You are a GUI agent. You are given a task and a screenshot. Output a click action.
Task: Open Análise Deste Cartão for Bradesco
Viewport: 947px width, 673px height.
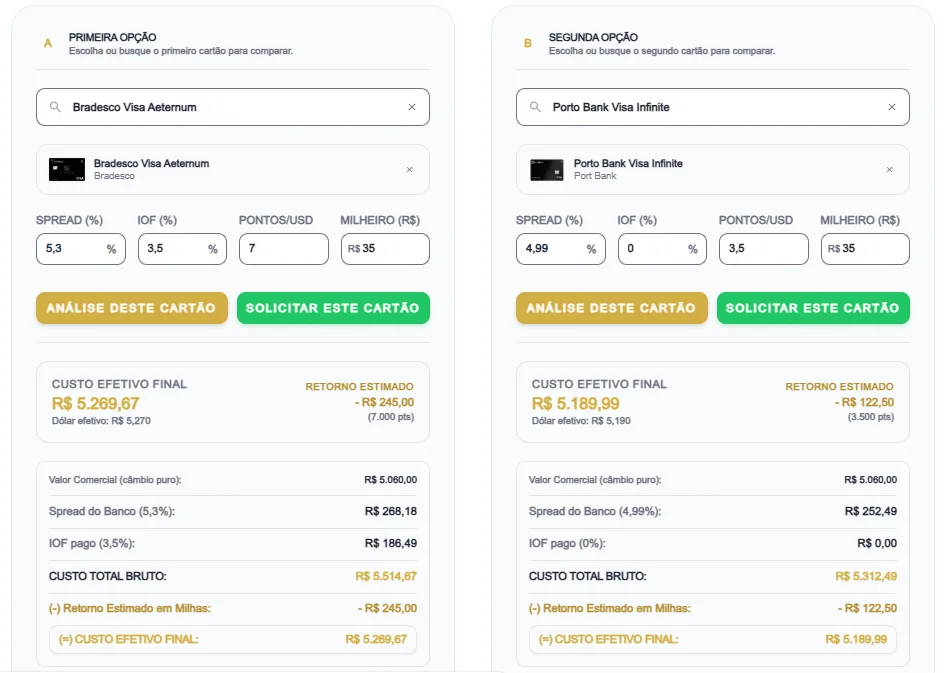(132, 308)
